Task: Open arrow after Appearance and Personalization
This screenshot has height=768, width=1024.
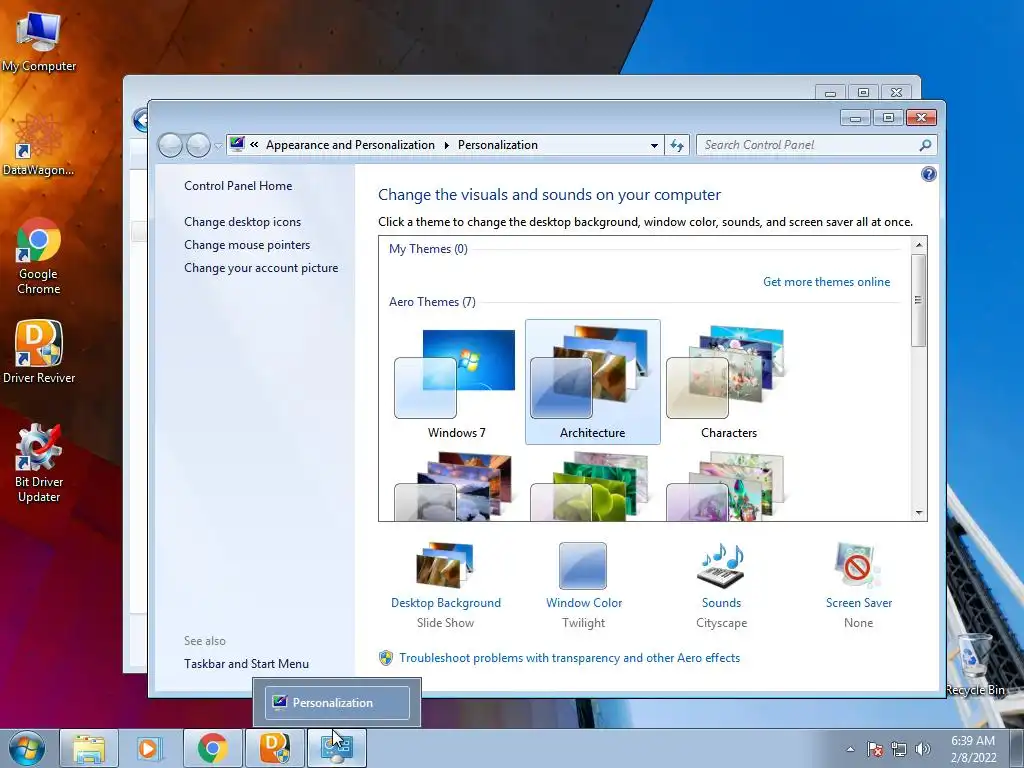Action: click(x=447, y=145)
